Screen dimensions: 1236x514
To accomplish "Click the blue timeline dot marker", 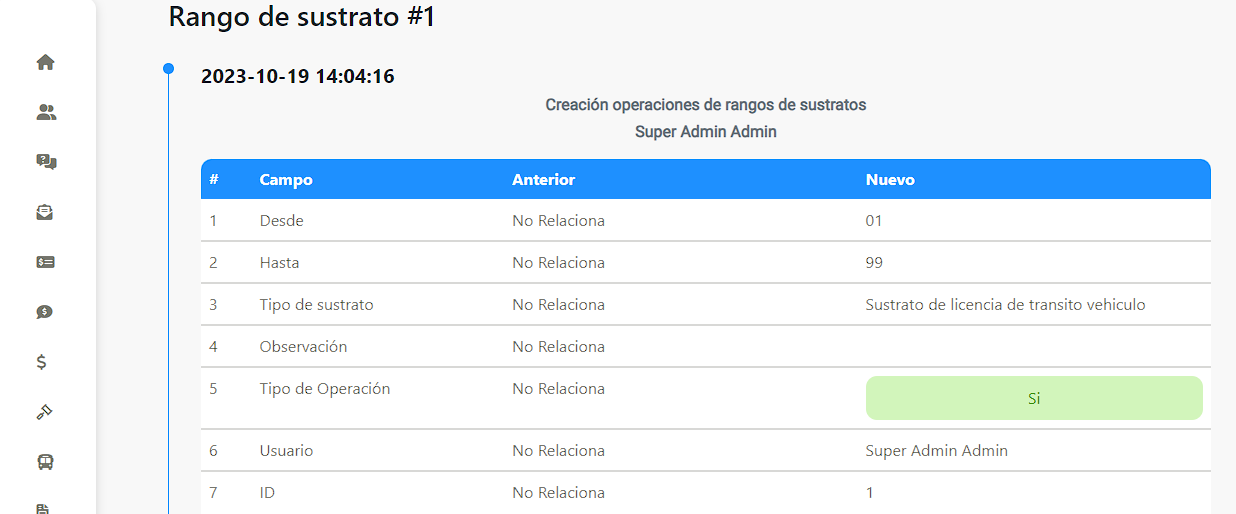I will coord(168,69).
